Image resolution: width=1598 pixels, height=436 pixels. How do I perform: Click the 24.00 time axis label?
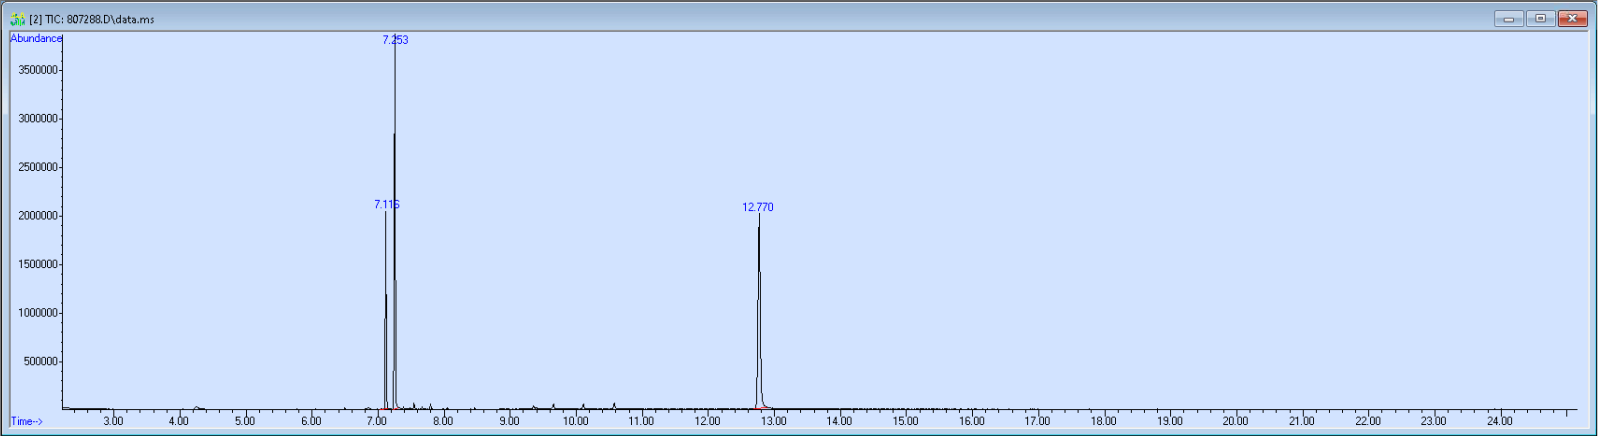pyautogui.click(x=1499, y=421)
